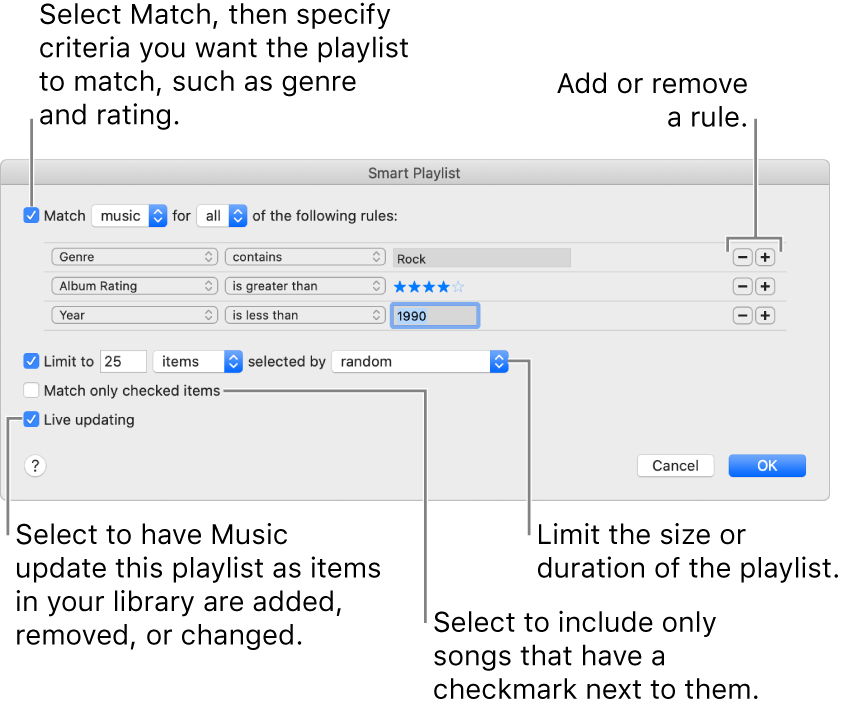Open the Smart Playlist help

(35, 466)
